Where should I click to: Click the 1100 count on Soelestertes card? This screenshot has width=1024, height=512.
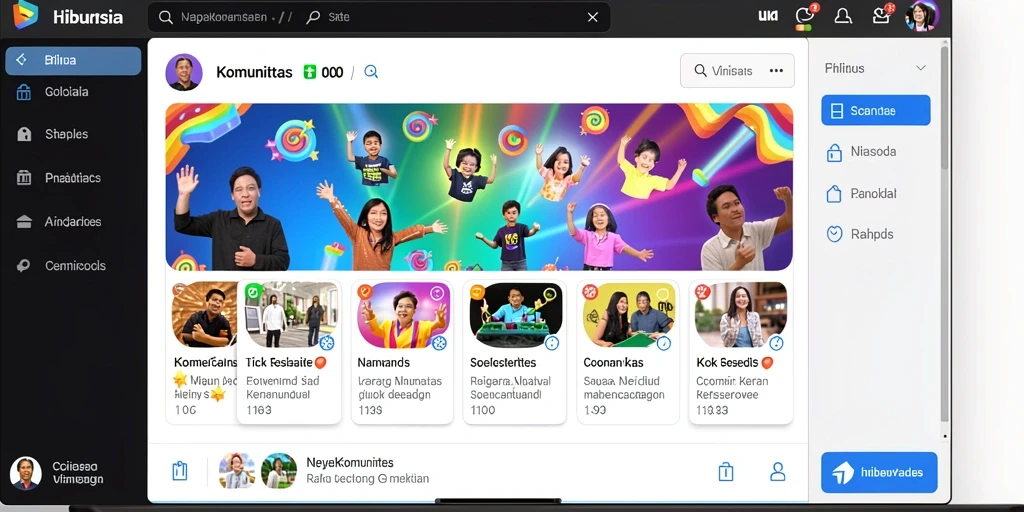tap(483, 410)
